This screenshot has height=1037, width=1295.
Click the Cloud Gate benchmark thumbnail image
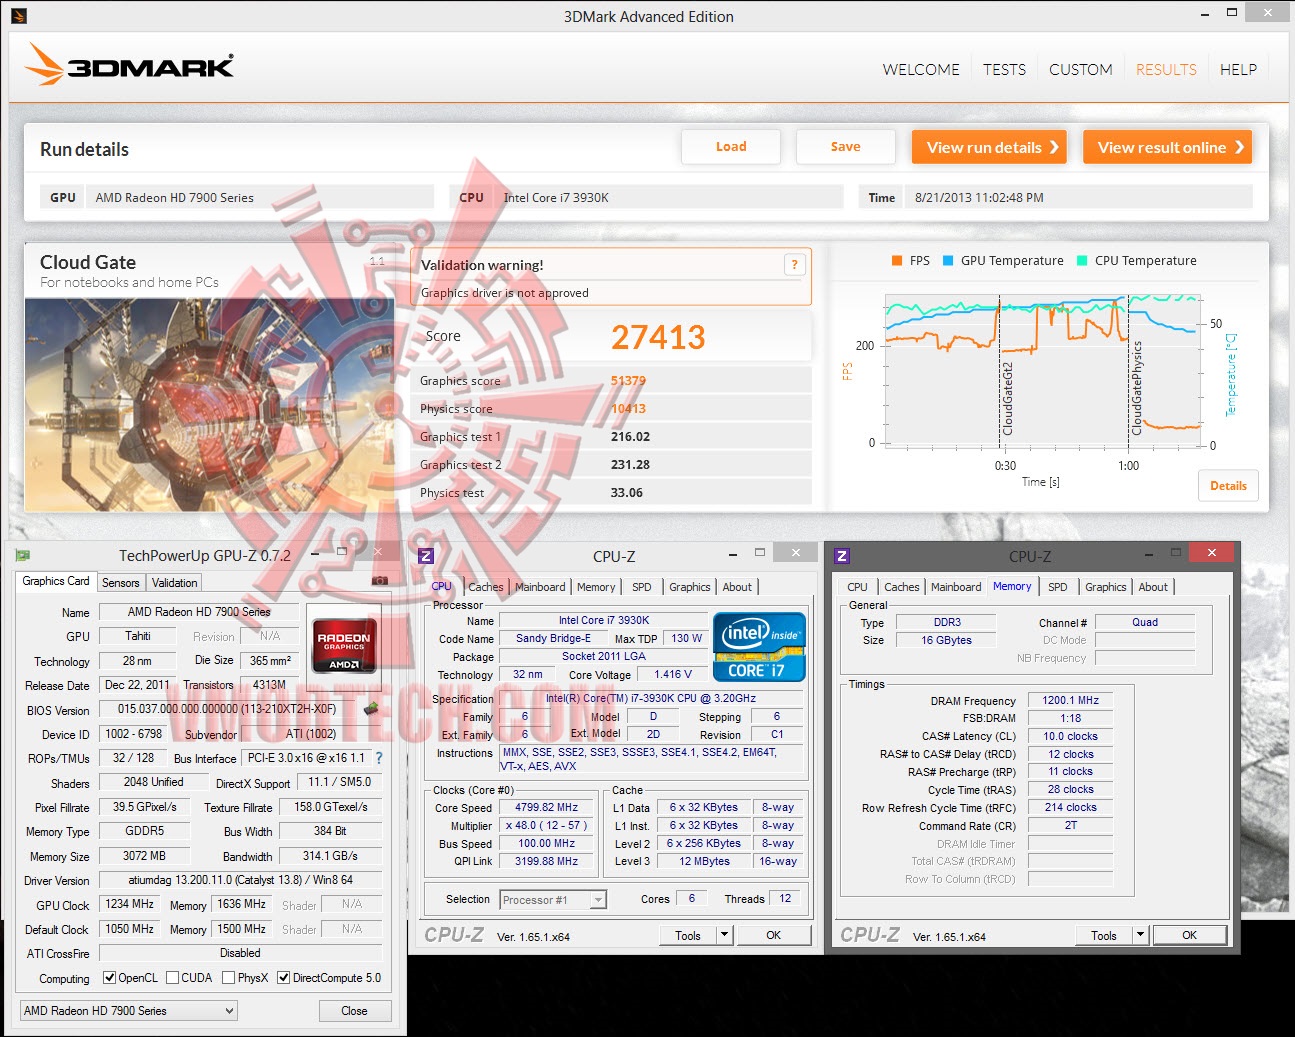pyautogui.click(x=210, y=405)
